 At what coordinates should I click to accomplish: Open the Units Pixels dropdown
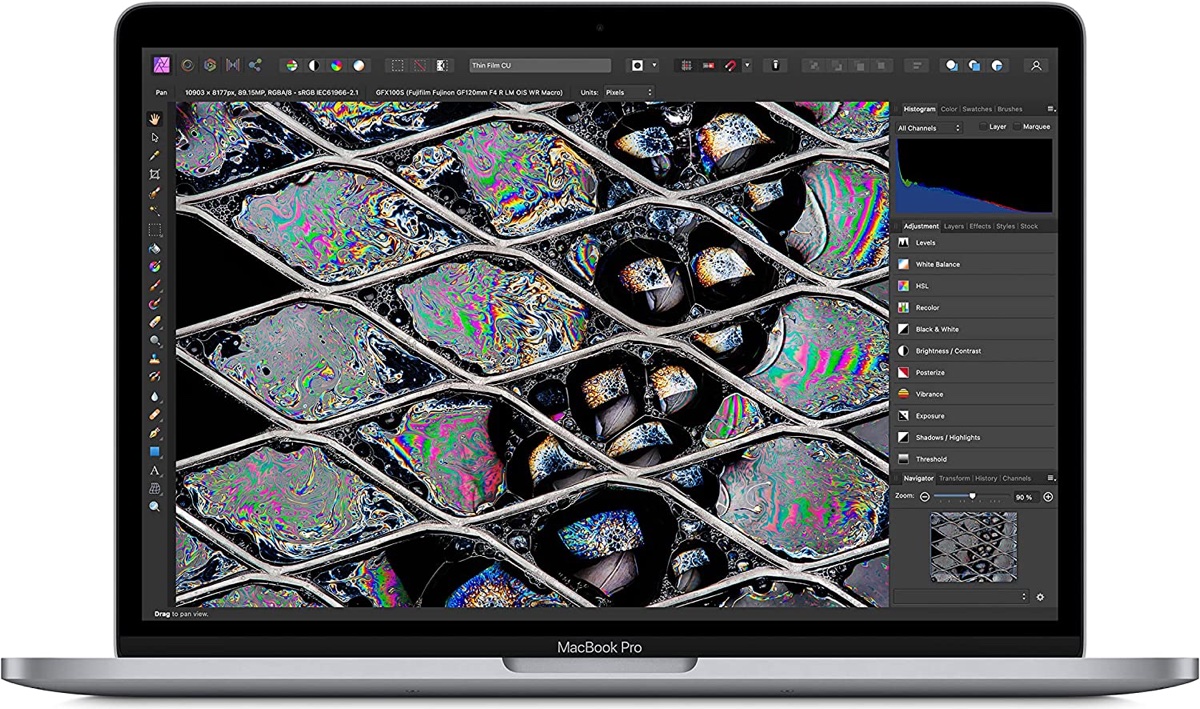point(629,92)
